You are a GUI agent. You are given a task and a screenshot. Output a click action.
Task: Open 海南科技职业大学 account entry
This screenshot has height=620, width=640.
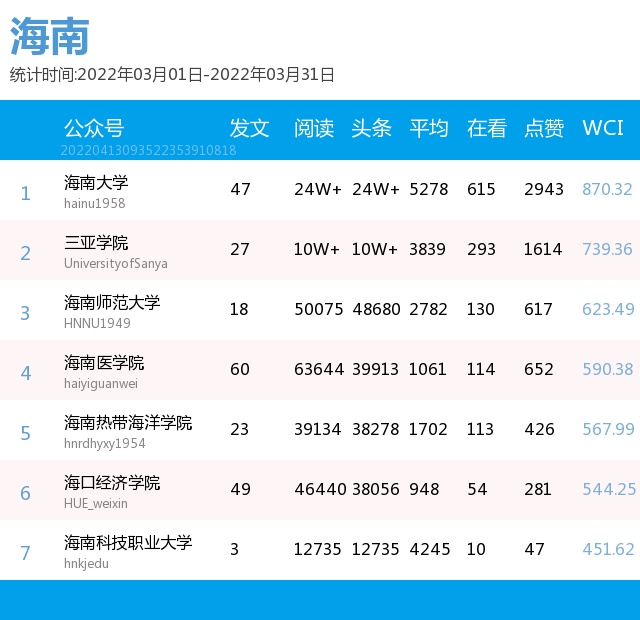[128, 542]
